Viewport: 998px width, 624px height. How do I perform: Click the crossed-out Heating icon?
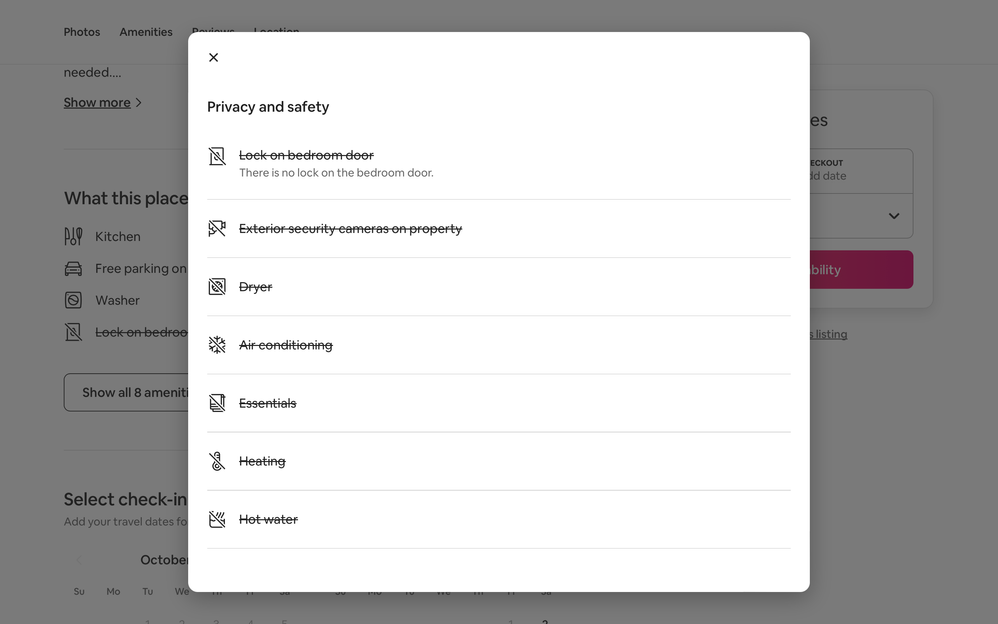pyautogui.click(x=217, y=461)
